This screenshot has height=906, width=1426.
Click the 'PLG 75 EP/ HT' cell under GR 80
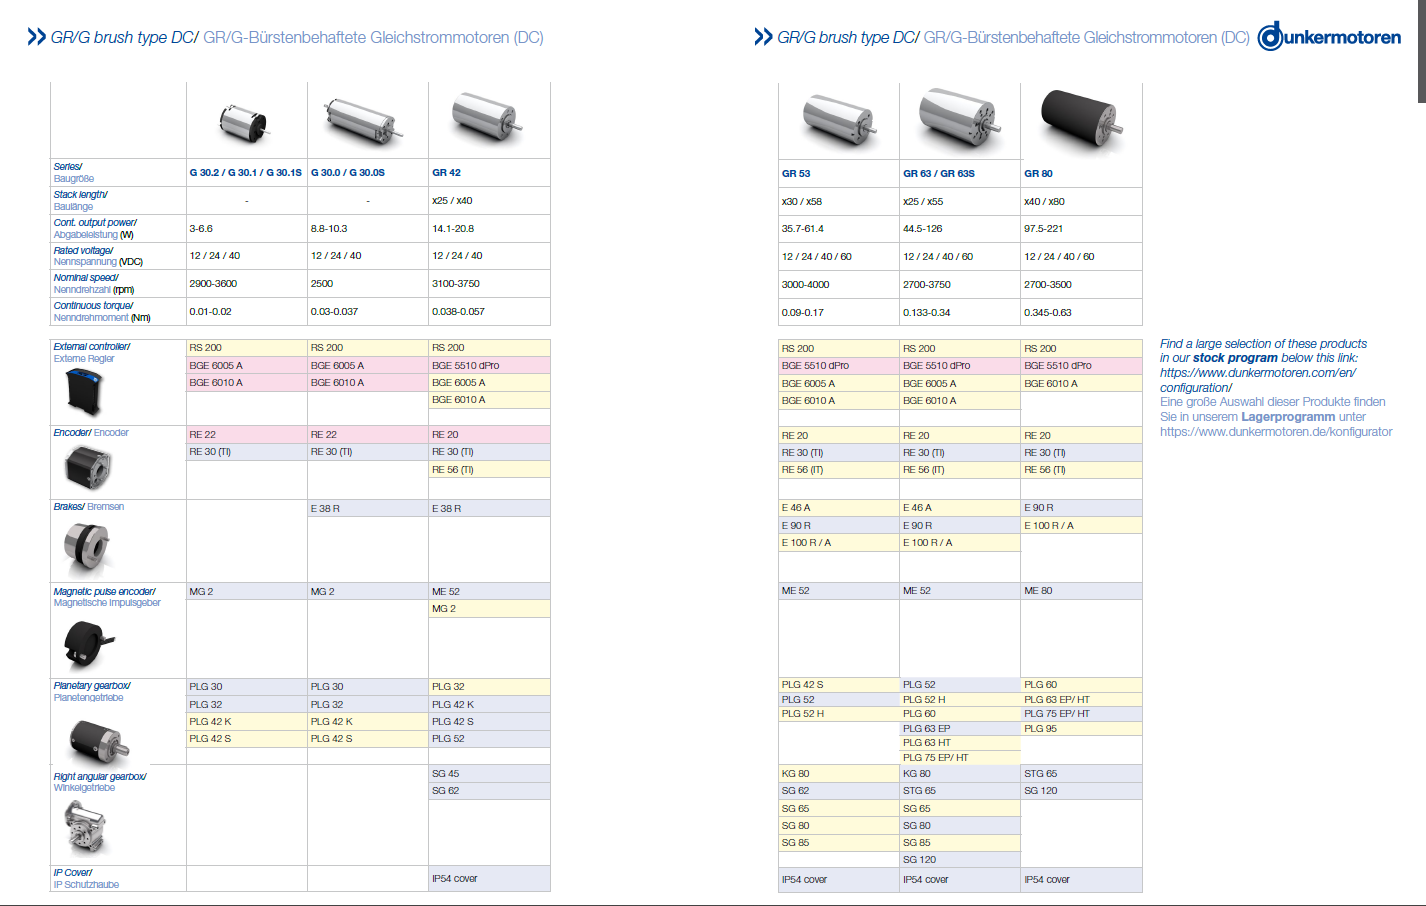[x=1056, y=714]
